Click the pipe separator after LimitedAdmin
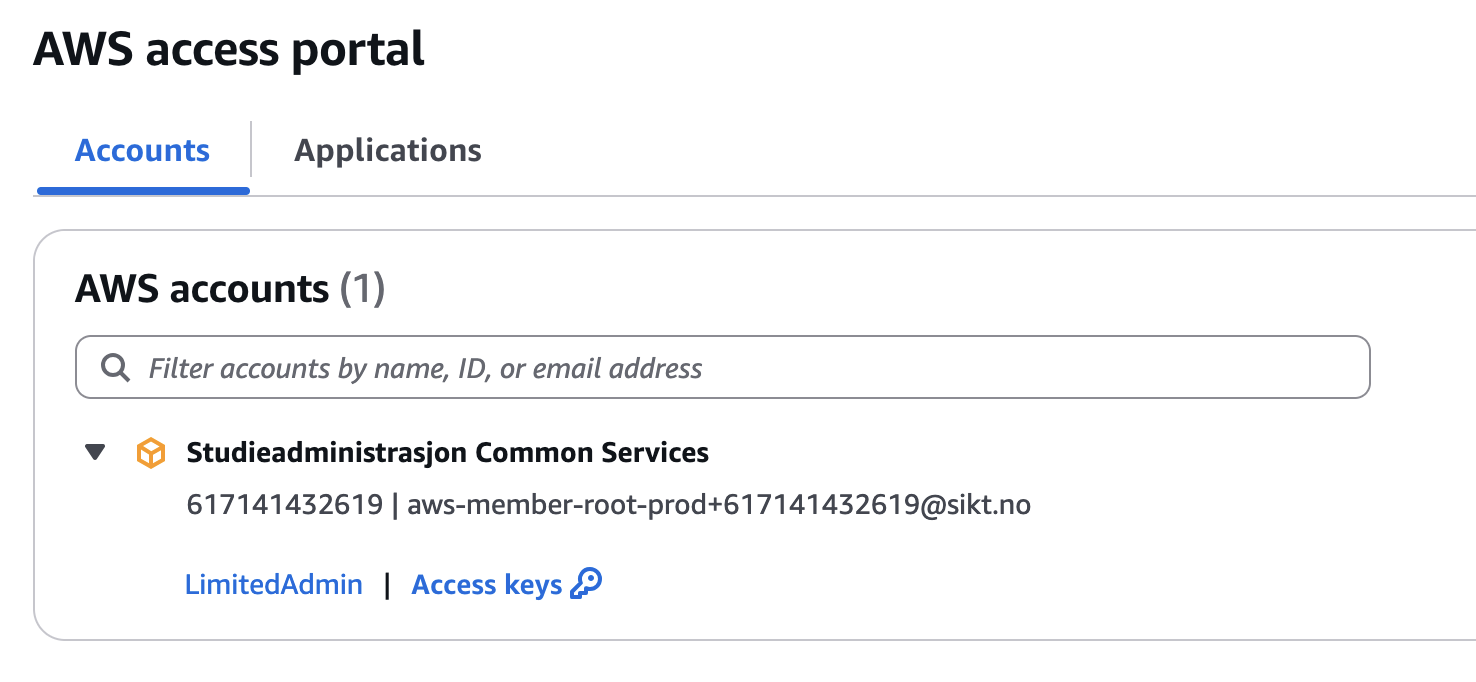The image size is (1476, 682). click(387, 585)
